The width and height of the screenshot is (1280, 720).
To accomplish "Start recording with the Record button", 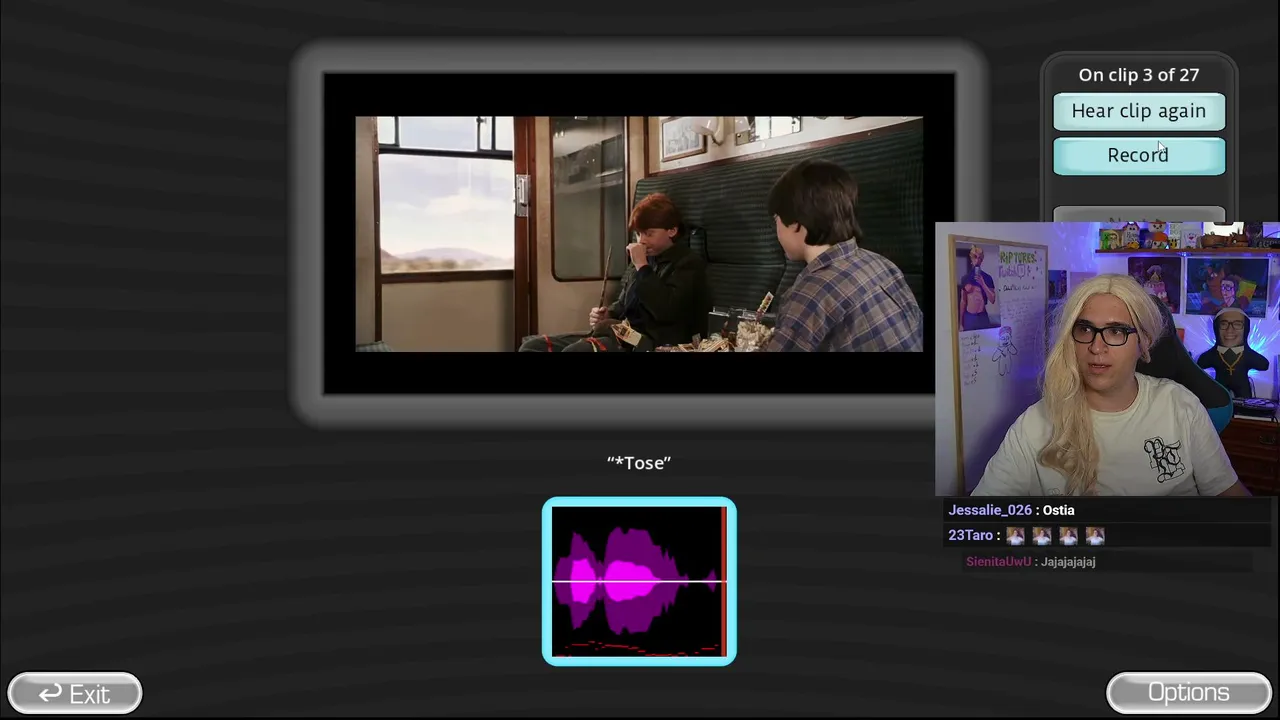I will pos(1139,155).
